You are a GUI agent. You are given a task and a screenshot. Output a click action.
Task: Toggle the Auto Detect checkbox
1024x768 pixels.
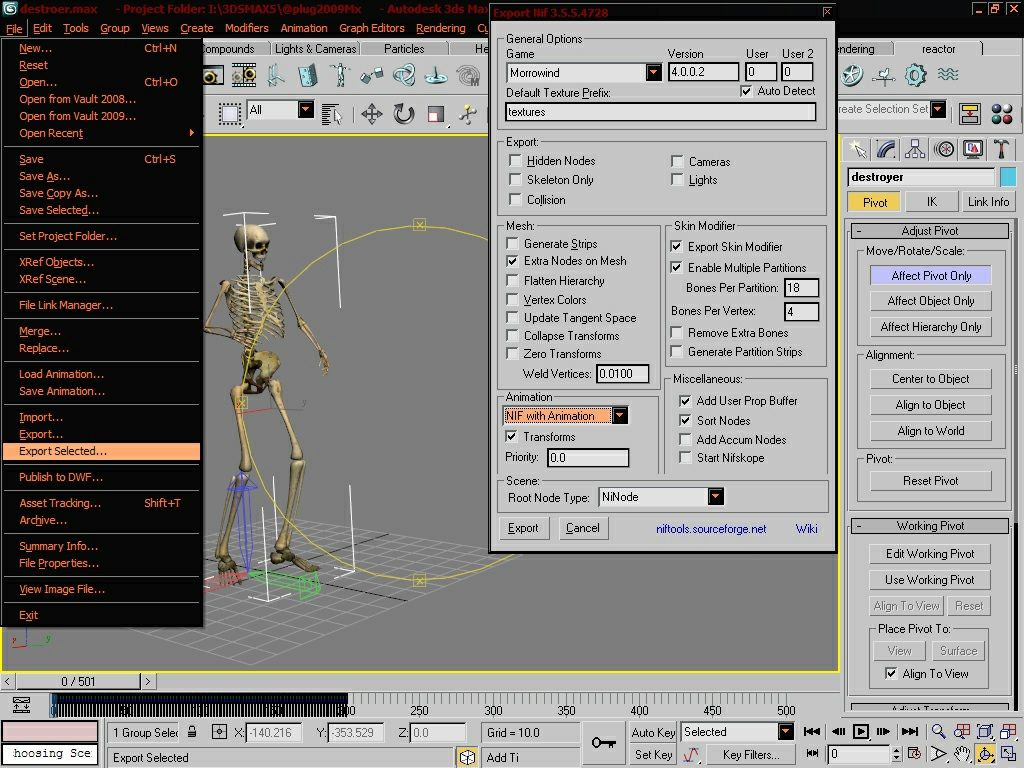pos(746,91)
